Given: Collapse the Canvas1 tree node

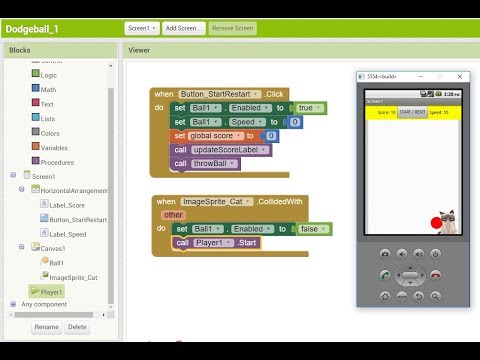Looking at the screenshot, I should tap(22, 247).
